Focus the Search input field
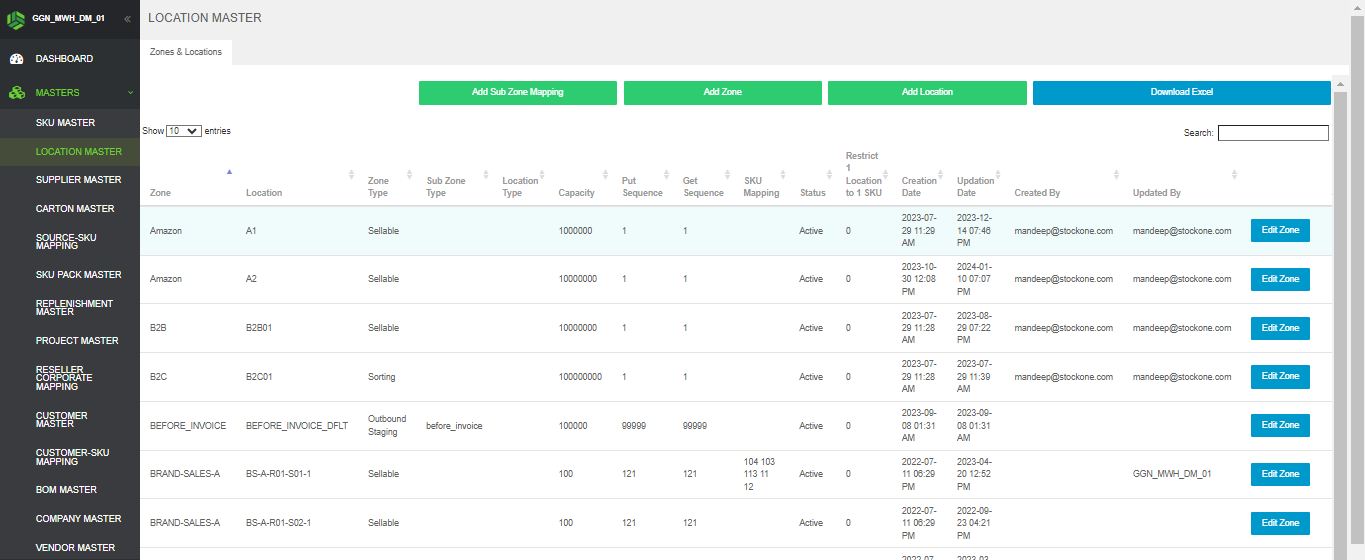Screen dimensions: 1365x560 pos(1272,133)
